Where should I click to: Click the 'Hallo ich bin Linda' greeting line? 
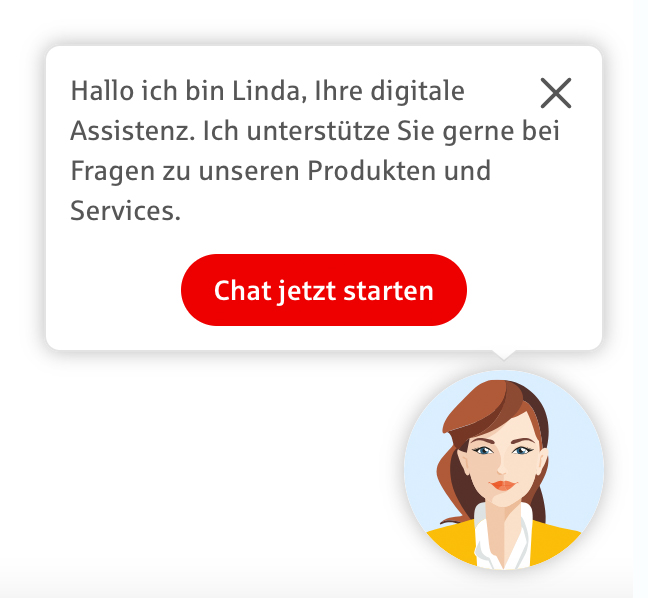point(267,91)
